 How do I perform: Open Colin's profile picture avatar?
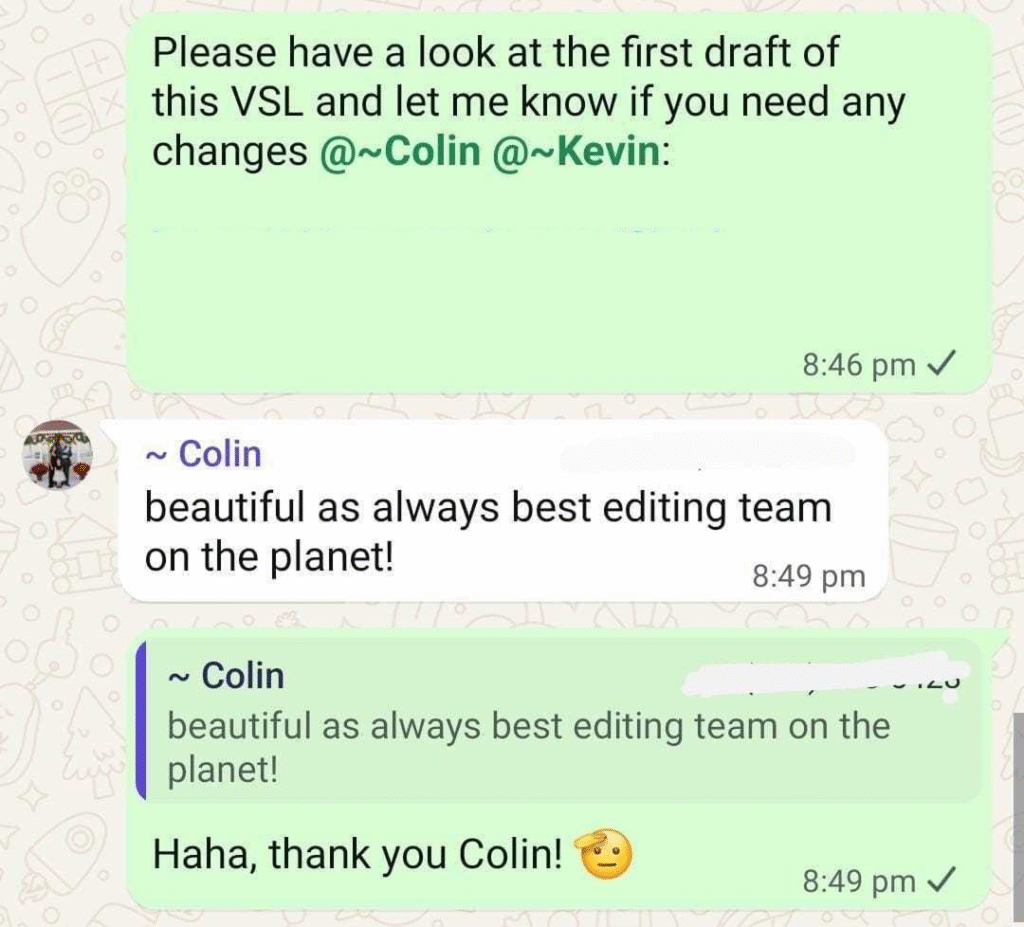[57, 455]
